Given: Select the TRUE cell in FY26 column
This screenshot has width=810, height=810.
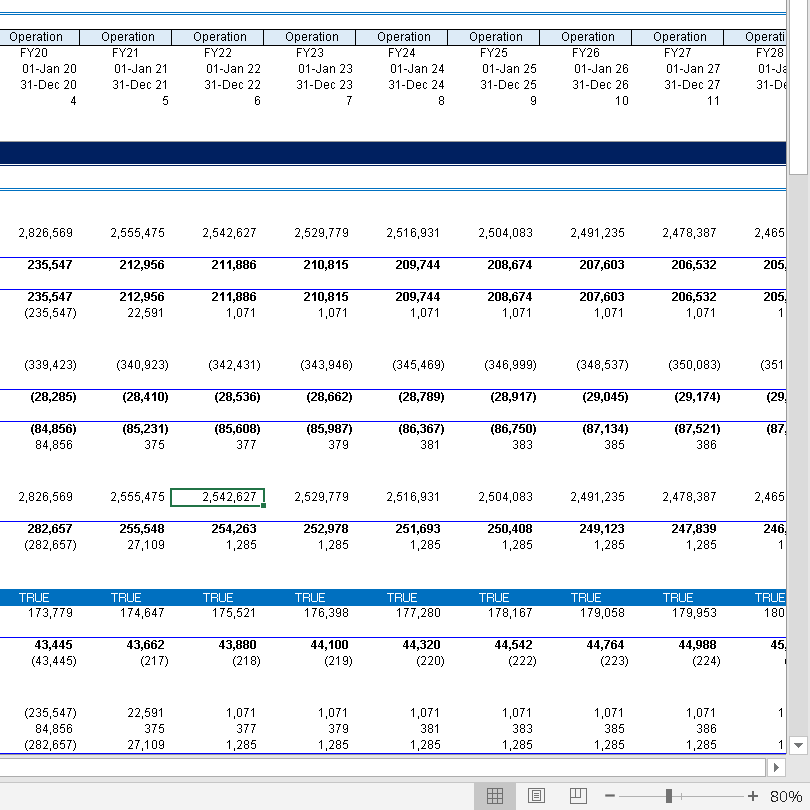Looking at the screenshot, I should coord(586,598).
